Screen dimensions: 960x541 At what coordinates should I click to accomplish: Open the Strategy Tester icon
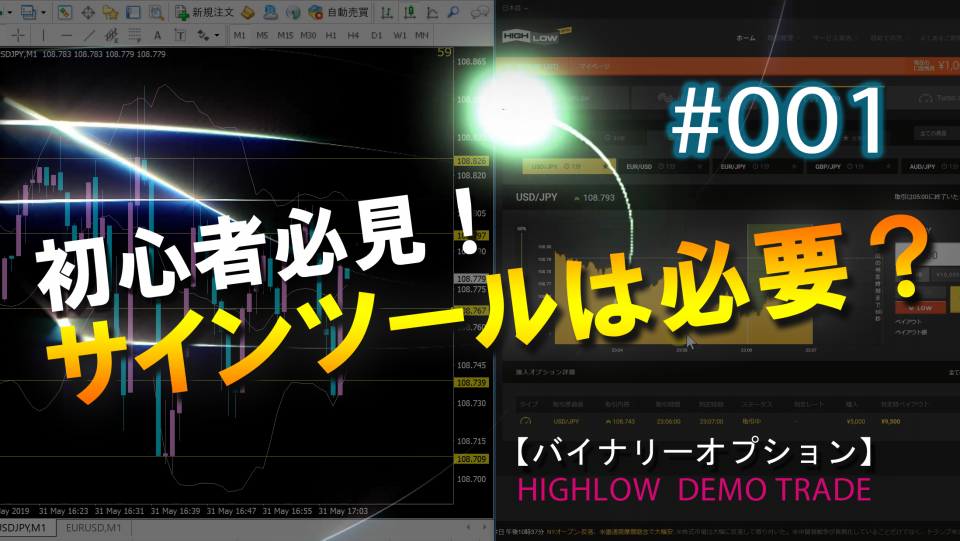click(156, 12)
